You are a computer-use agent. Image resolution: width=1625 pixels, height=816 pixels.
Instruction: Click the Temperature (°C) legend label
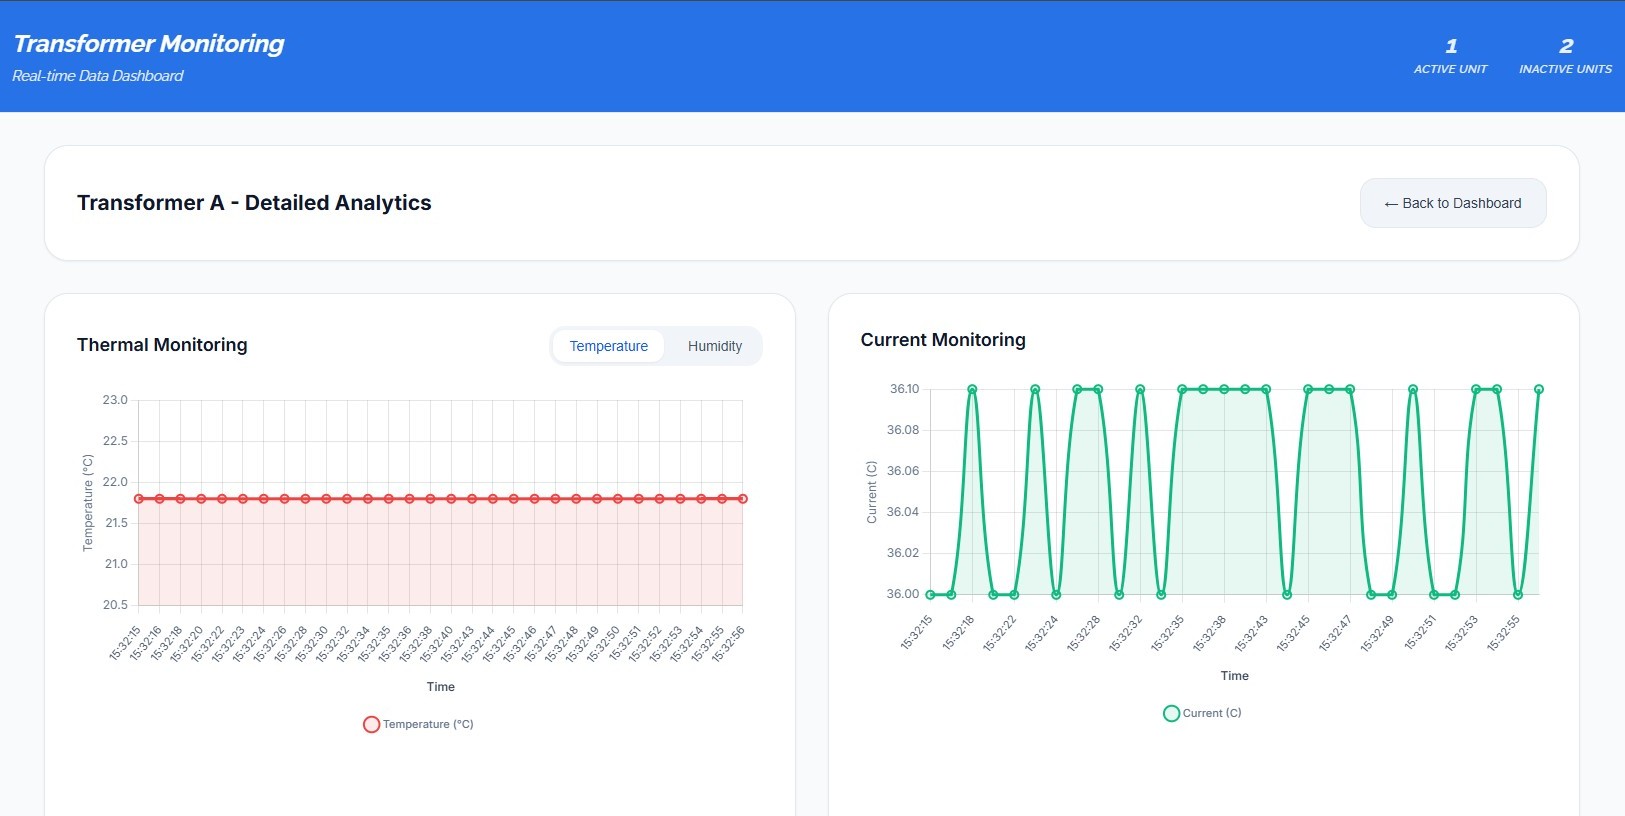[428, 724]
